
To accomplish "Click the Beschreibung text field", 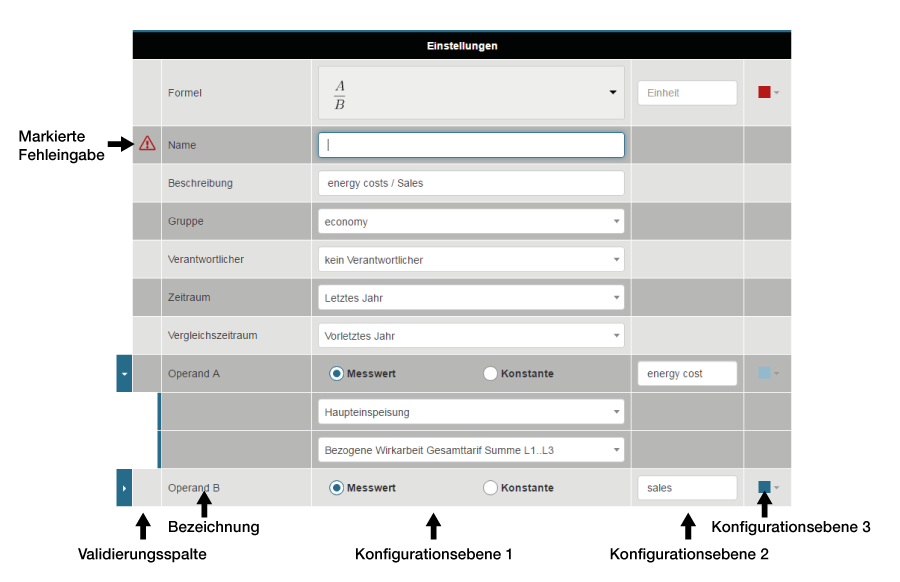I will (x=471, y=183).
